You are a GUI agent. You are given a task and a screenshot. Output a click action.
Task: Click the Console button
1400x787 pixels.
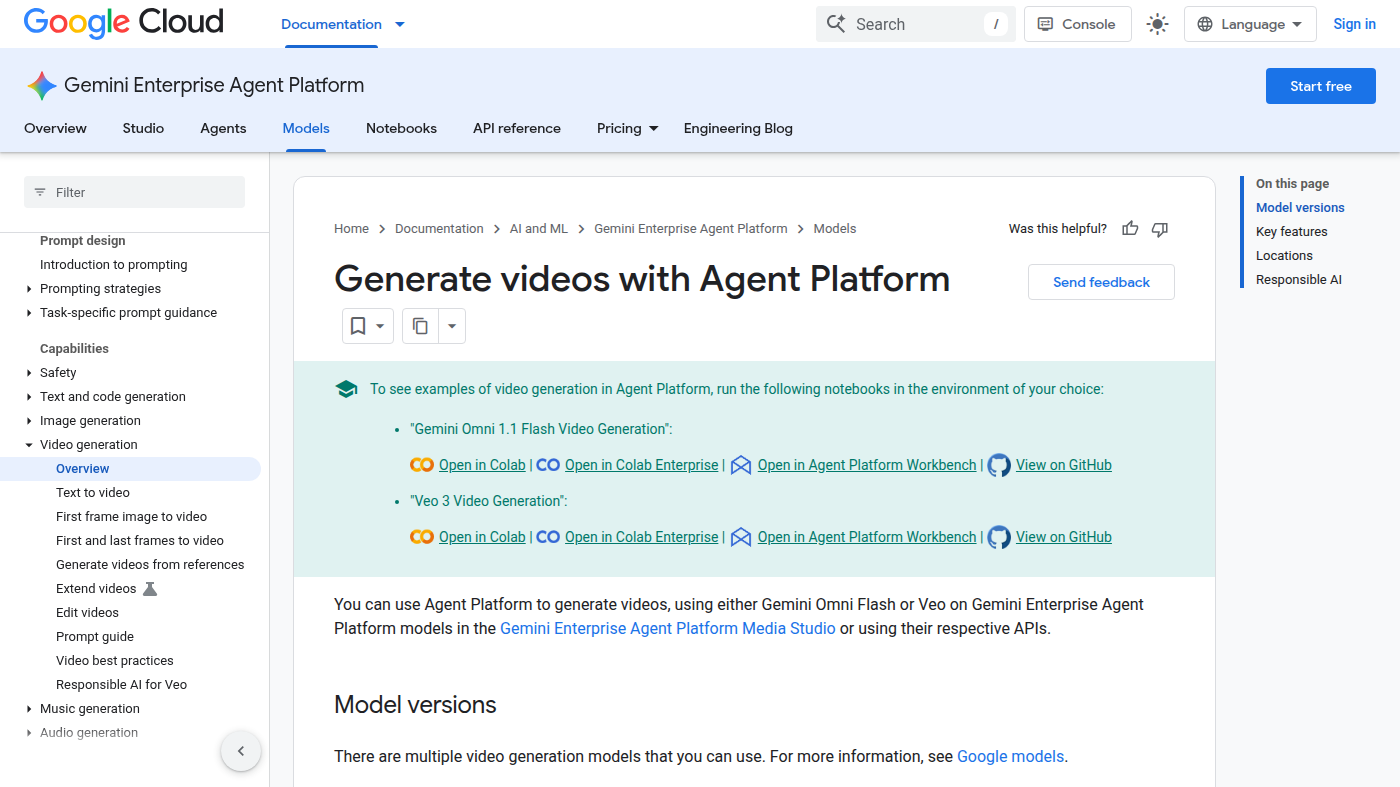click(1078, 24)
